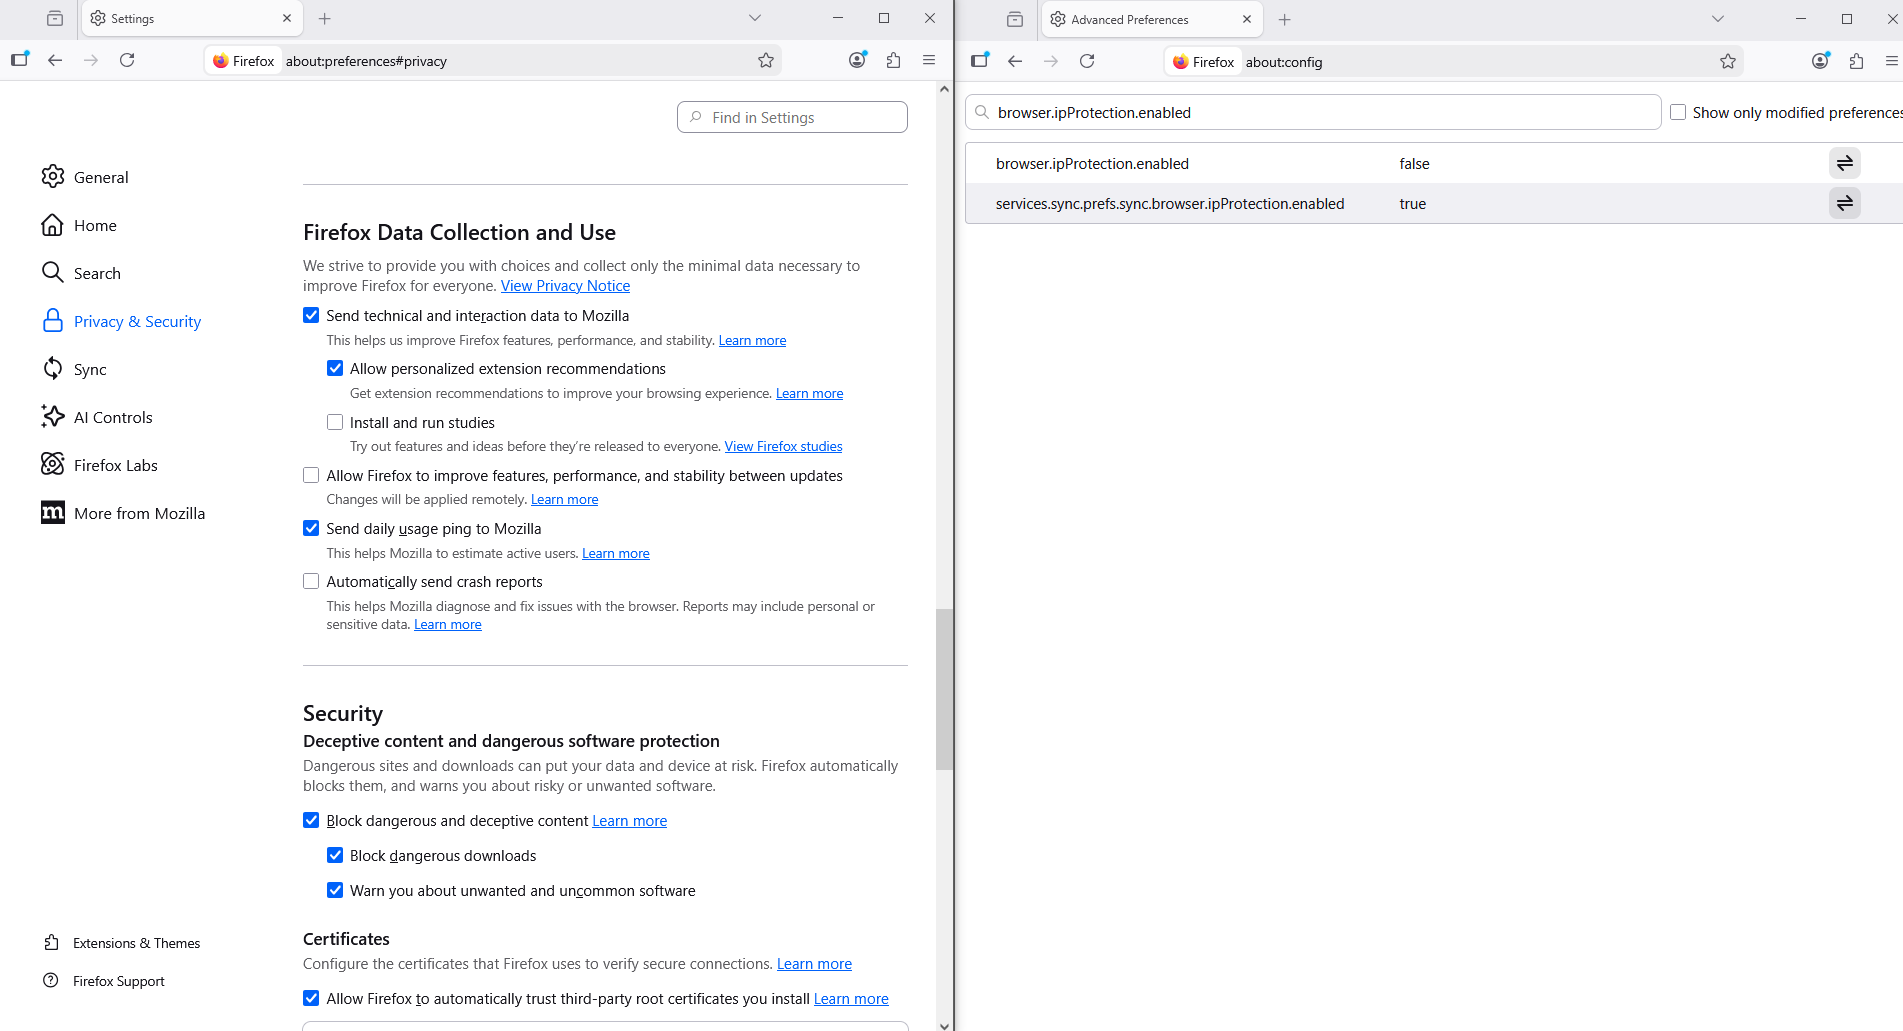
Task: Expand the list all tabs dropdown in about:config window
Action: (1718, 19)
